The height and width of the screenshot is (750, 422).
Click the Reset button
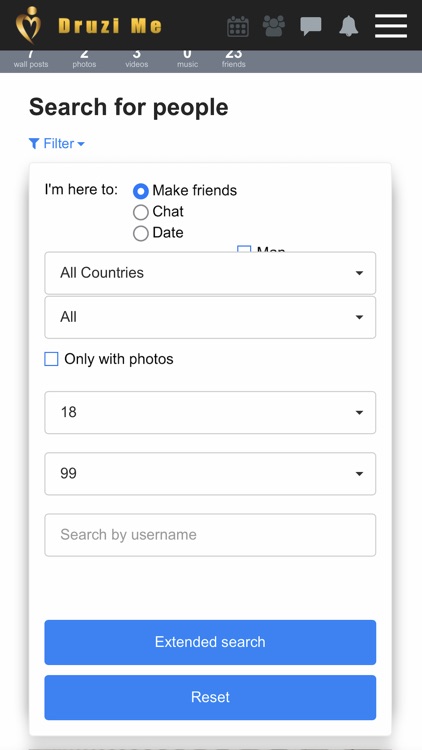(x=210, y=697)
